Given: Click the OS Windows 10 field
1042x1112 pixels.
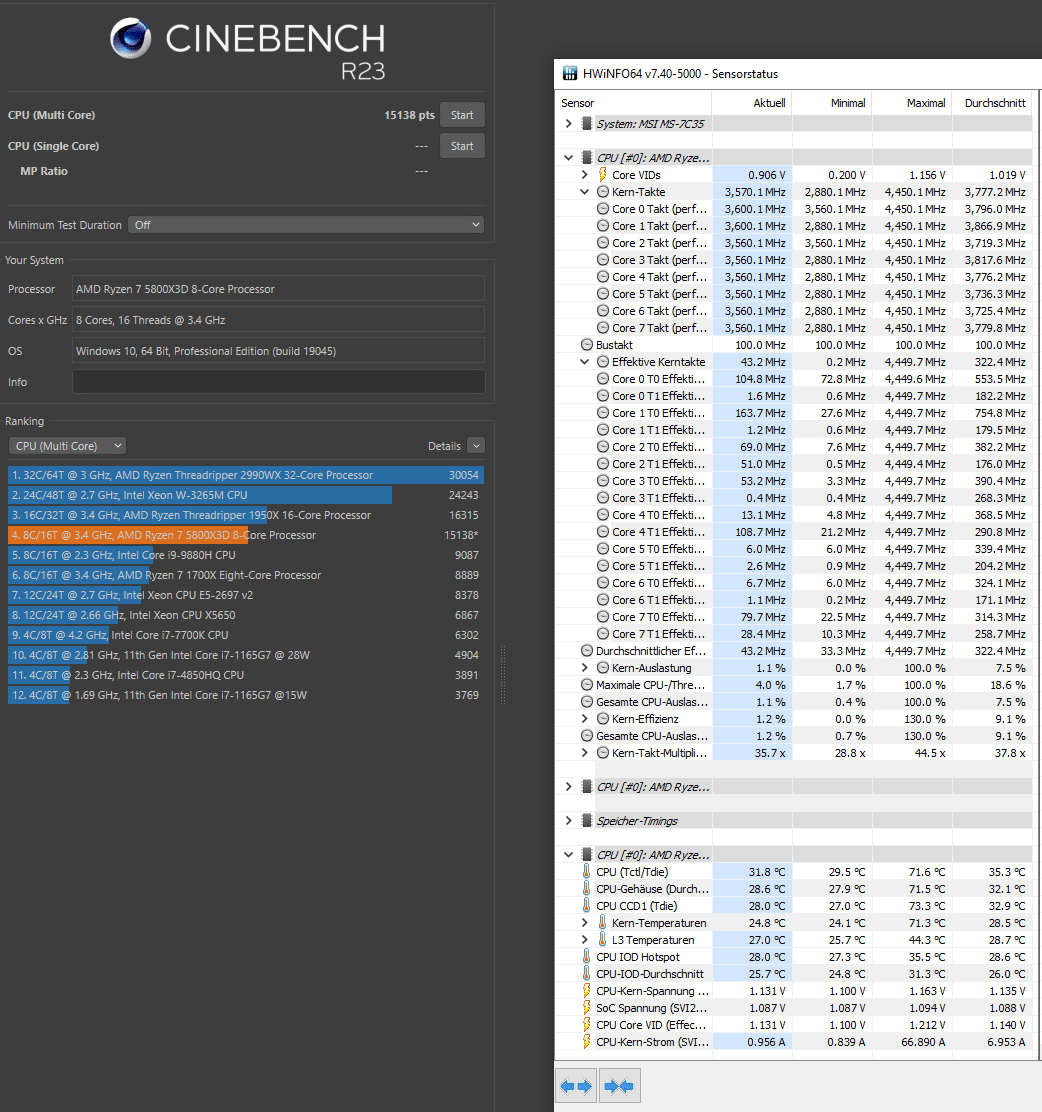Looking at the screenshot, I should (x=279, y=351).
